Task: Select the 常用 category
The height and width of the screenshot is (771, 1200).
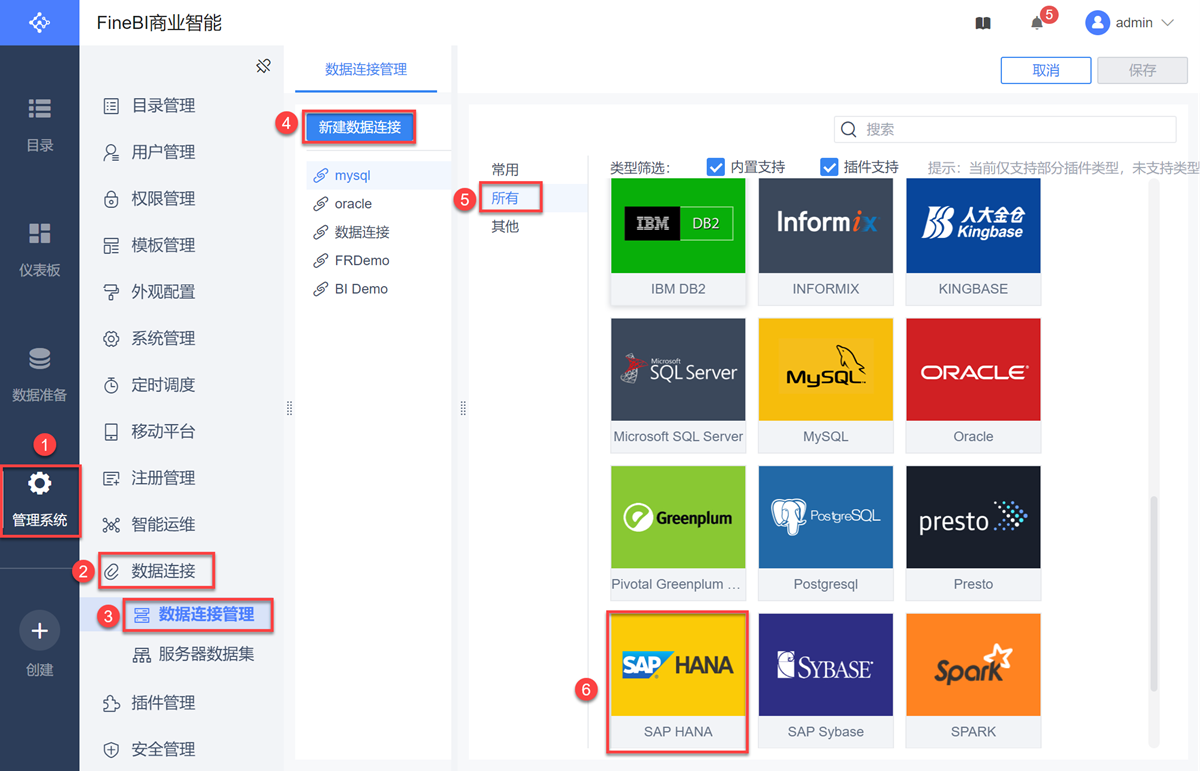Action: coord(505,170)
